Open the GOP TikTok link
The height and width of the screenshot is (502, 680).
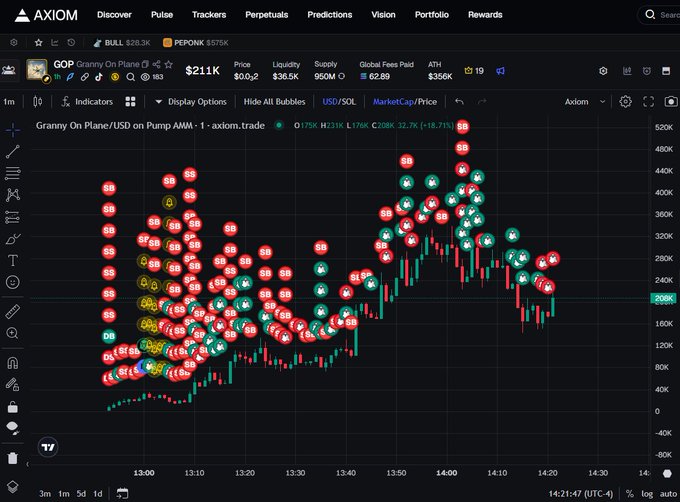pos(99,77)
